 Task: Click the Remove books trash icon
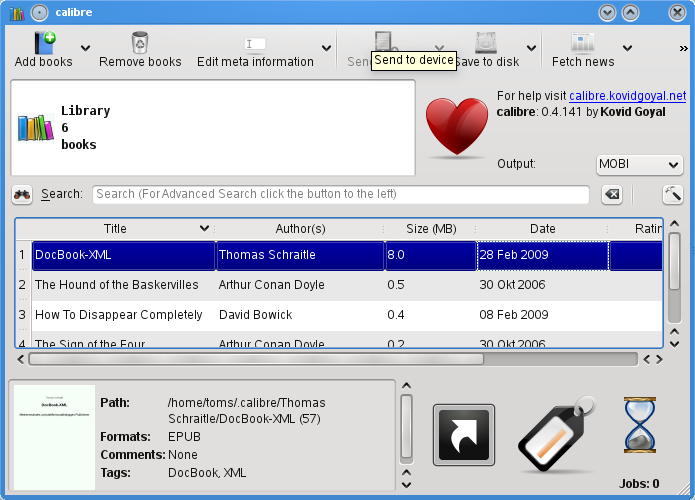[x=140, y=43]
